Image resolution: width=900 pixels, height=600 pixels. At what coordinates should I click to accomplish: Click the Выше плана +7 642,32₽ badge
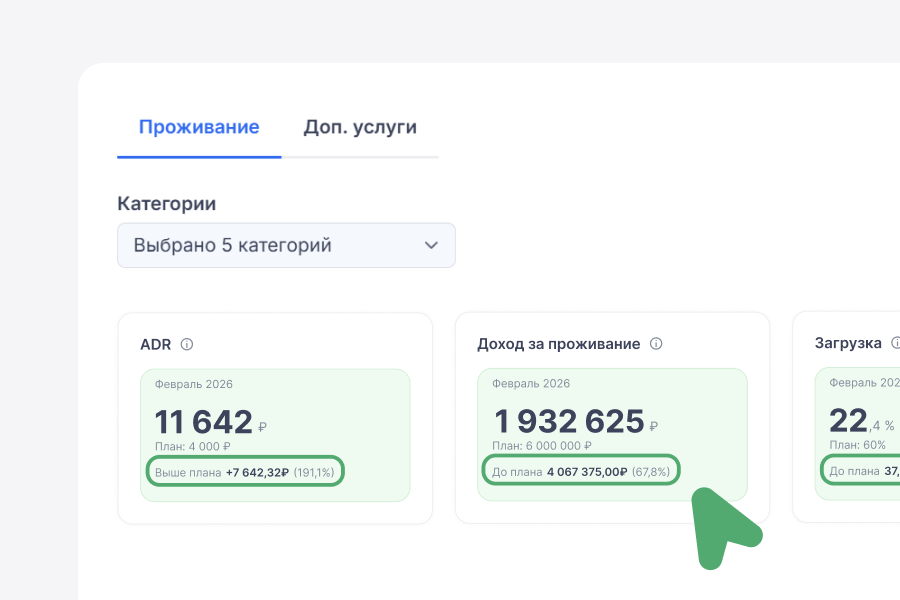point(245,471)
